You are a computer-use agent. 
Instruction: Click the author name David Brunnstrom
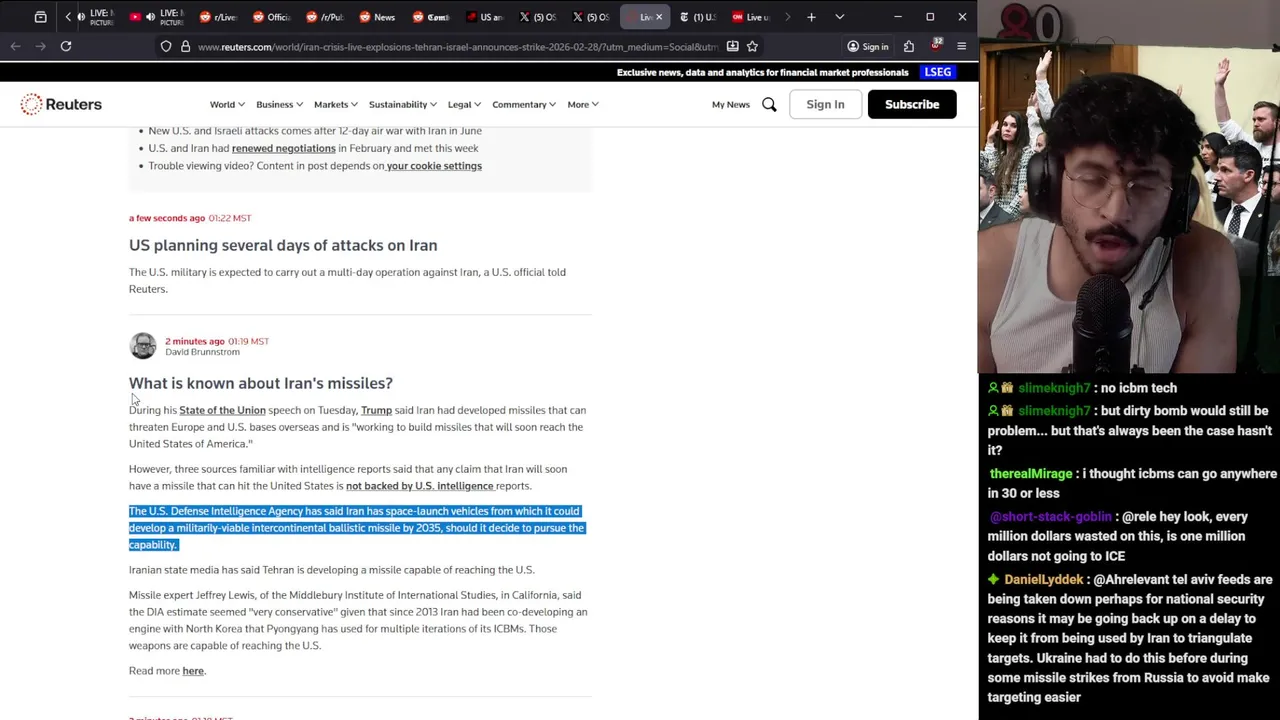click(202, 352)
